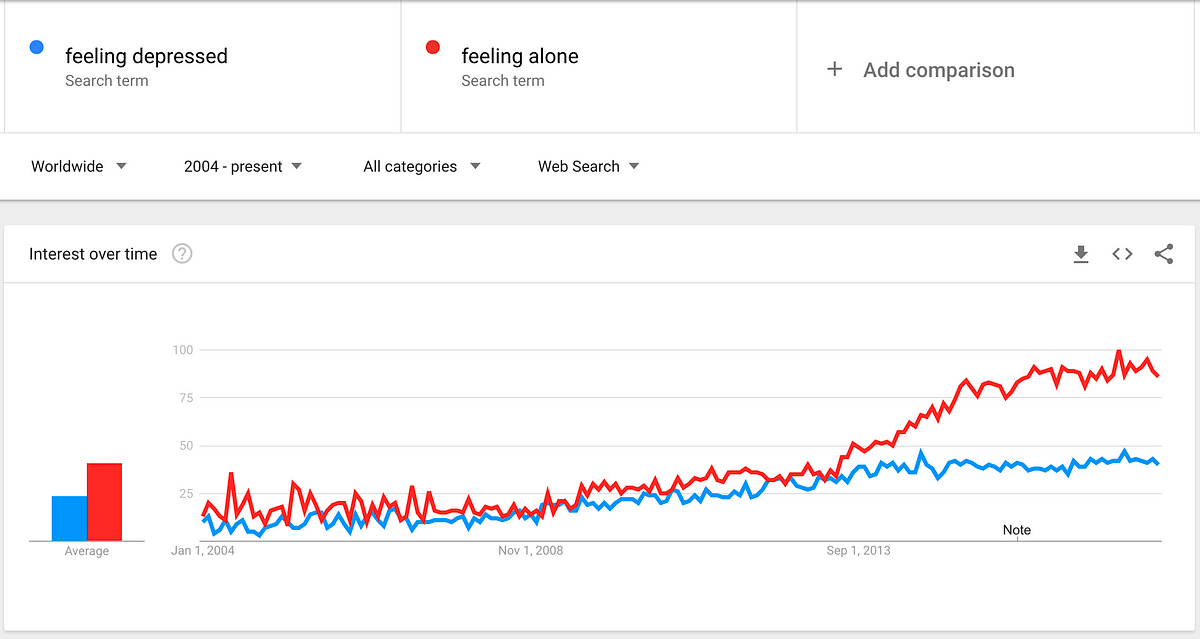
Task: Click the Add comparison text
Action: (x=939, y=70)
